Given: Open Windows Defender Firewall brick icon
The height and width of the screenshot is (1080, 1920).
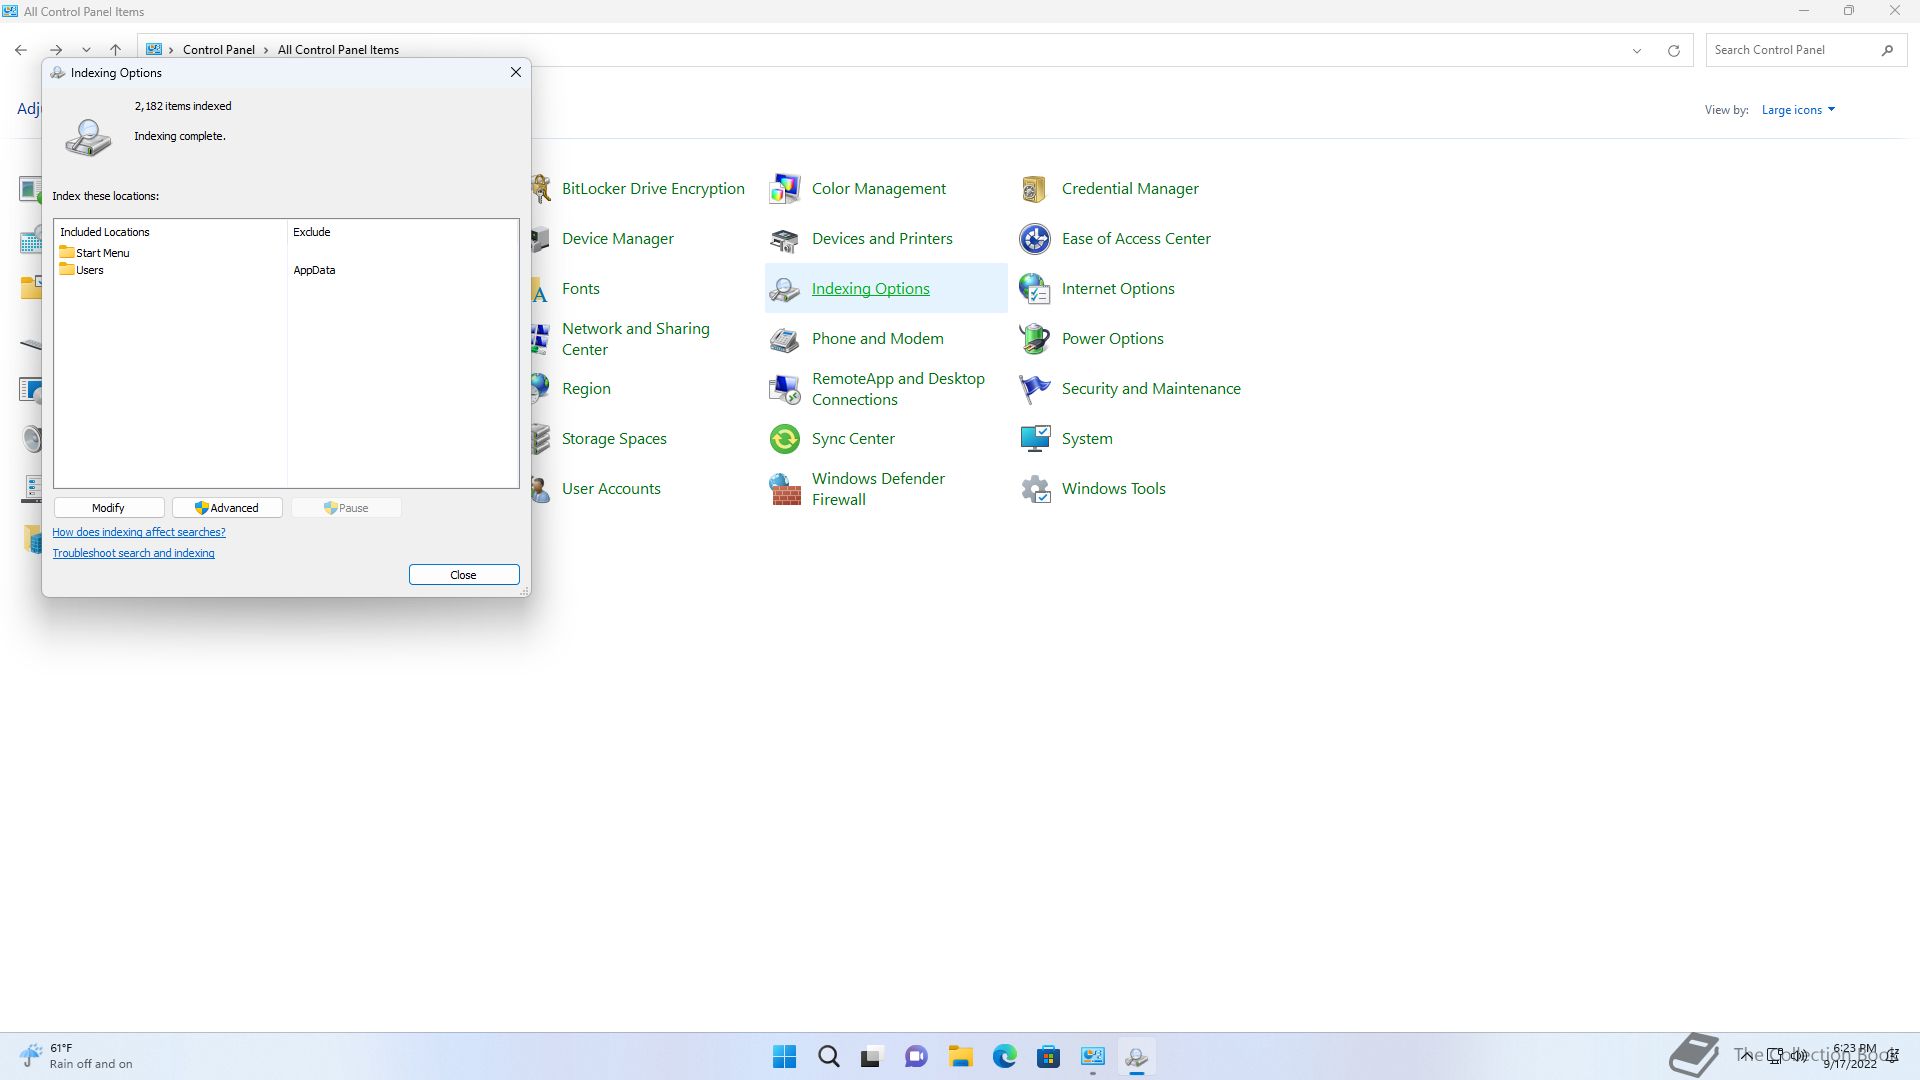Looking at the screenshot, I should tap(785, 488).
